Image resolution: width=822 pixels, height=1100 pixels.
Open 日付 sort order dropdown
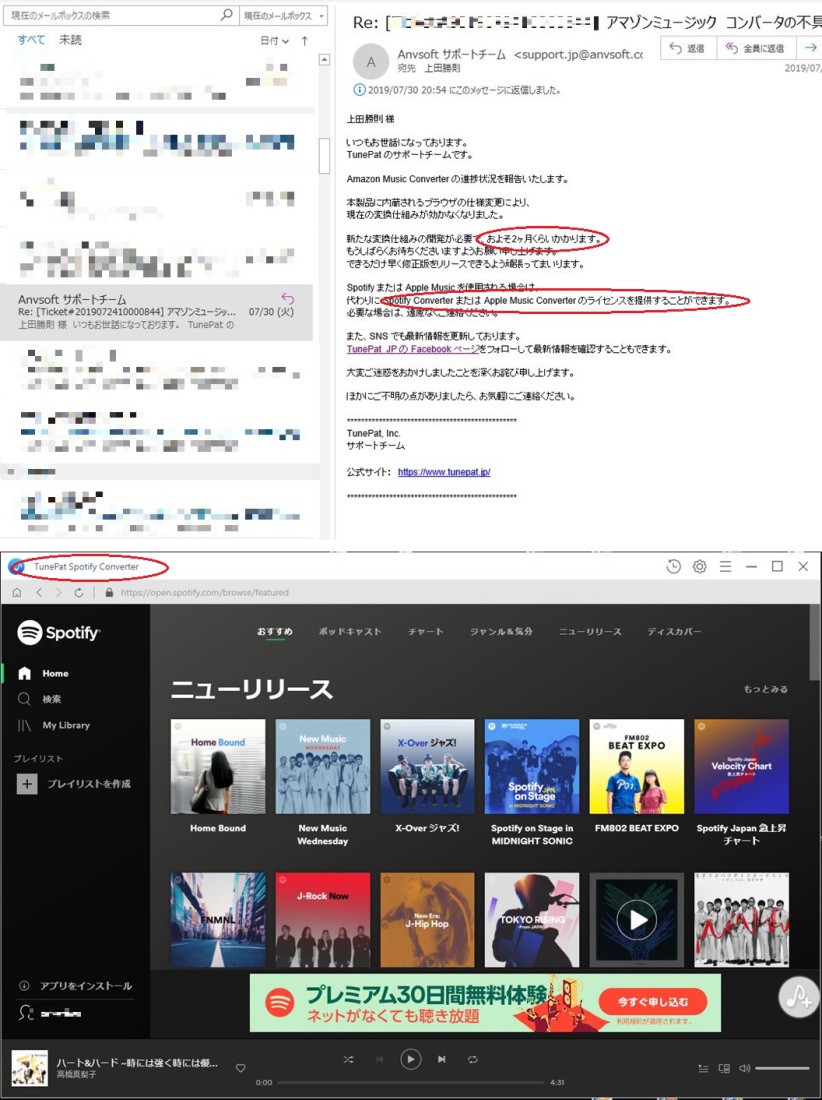pyautogui.click(x=274, y=41)
